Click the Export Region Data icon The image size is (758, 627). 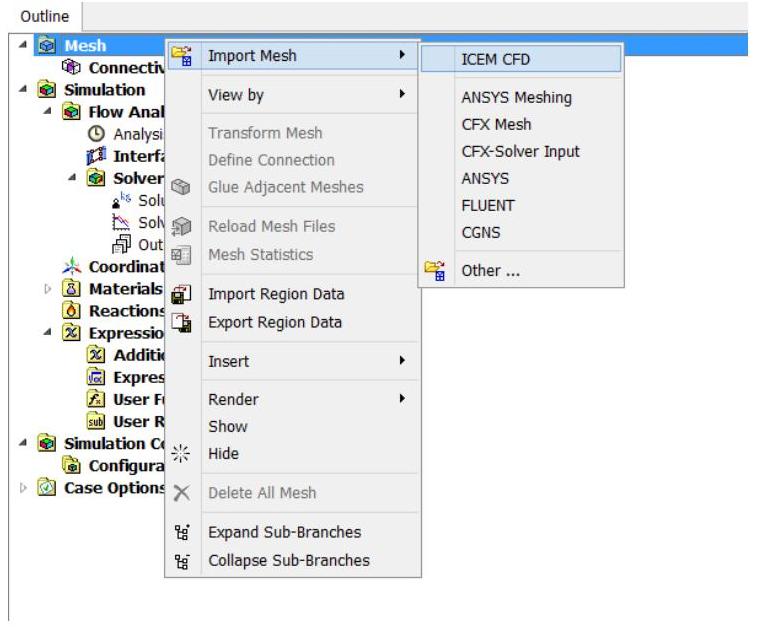point(182,322)
